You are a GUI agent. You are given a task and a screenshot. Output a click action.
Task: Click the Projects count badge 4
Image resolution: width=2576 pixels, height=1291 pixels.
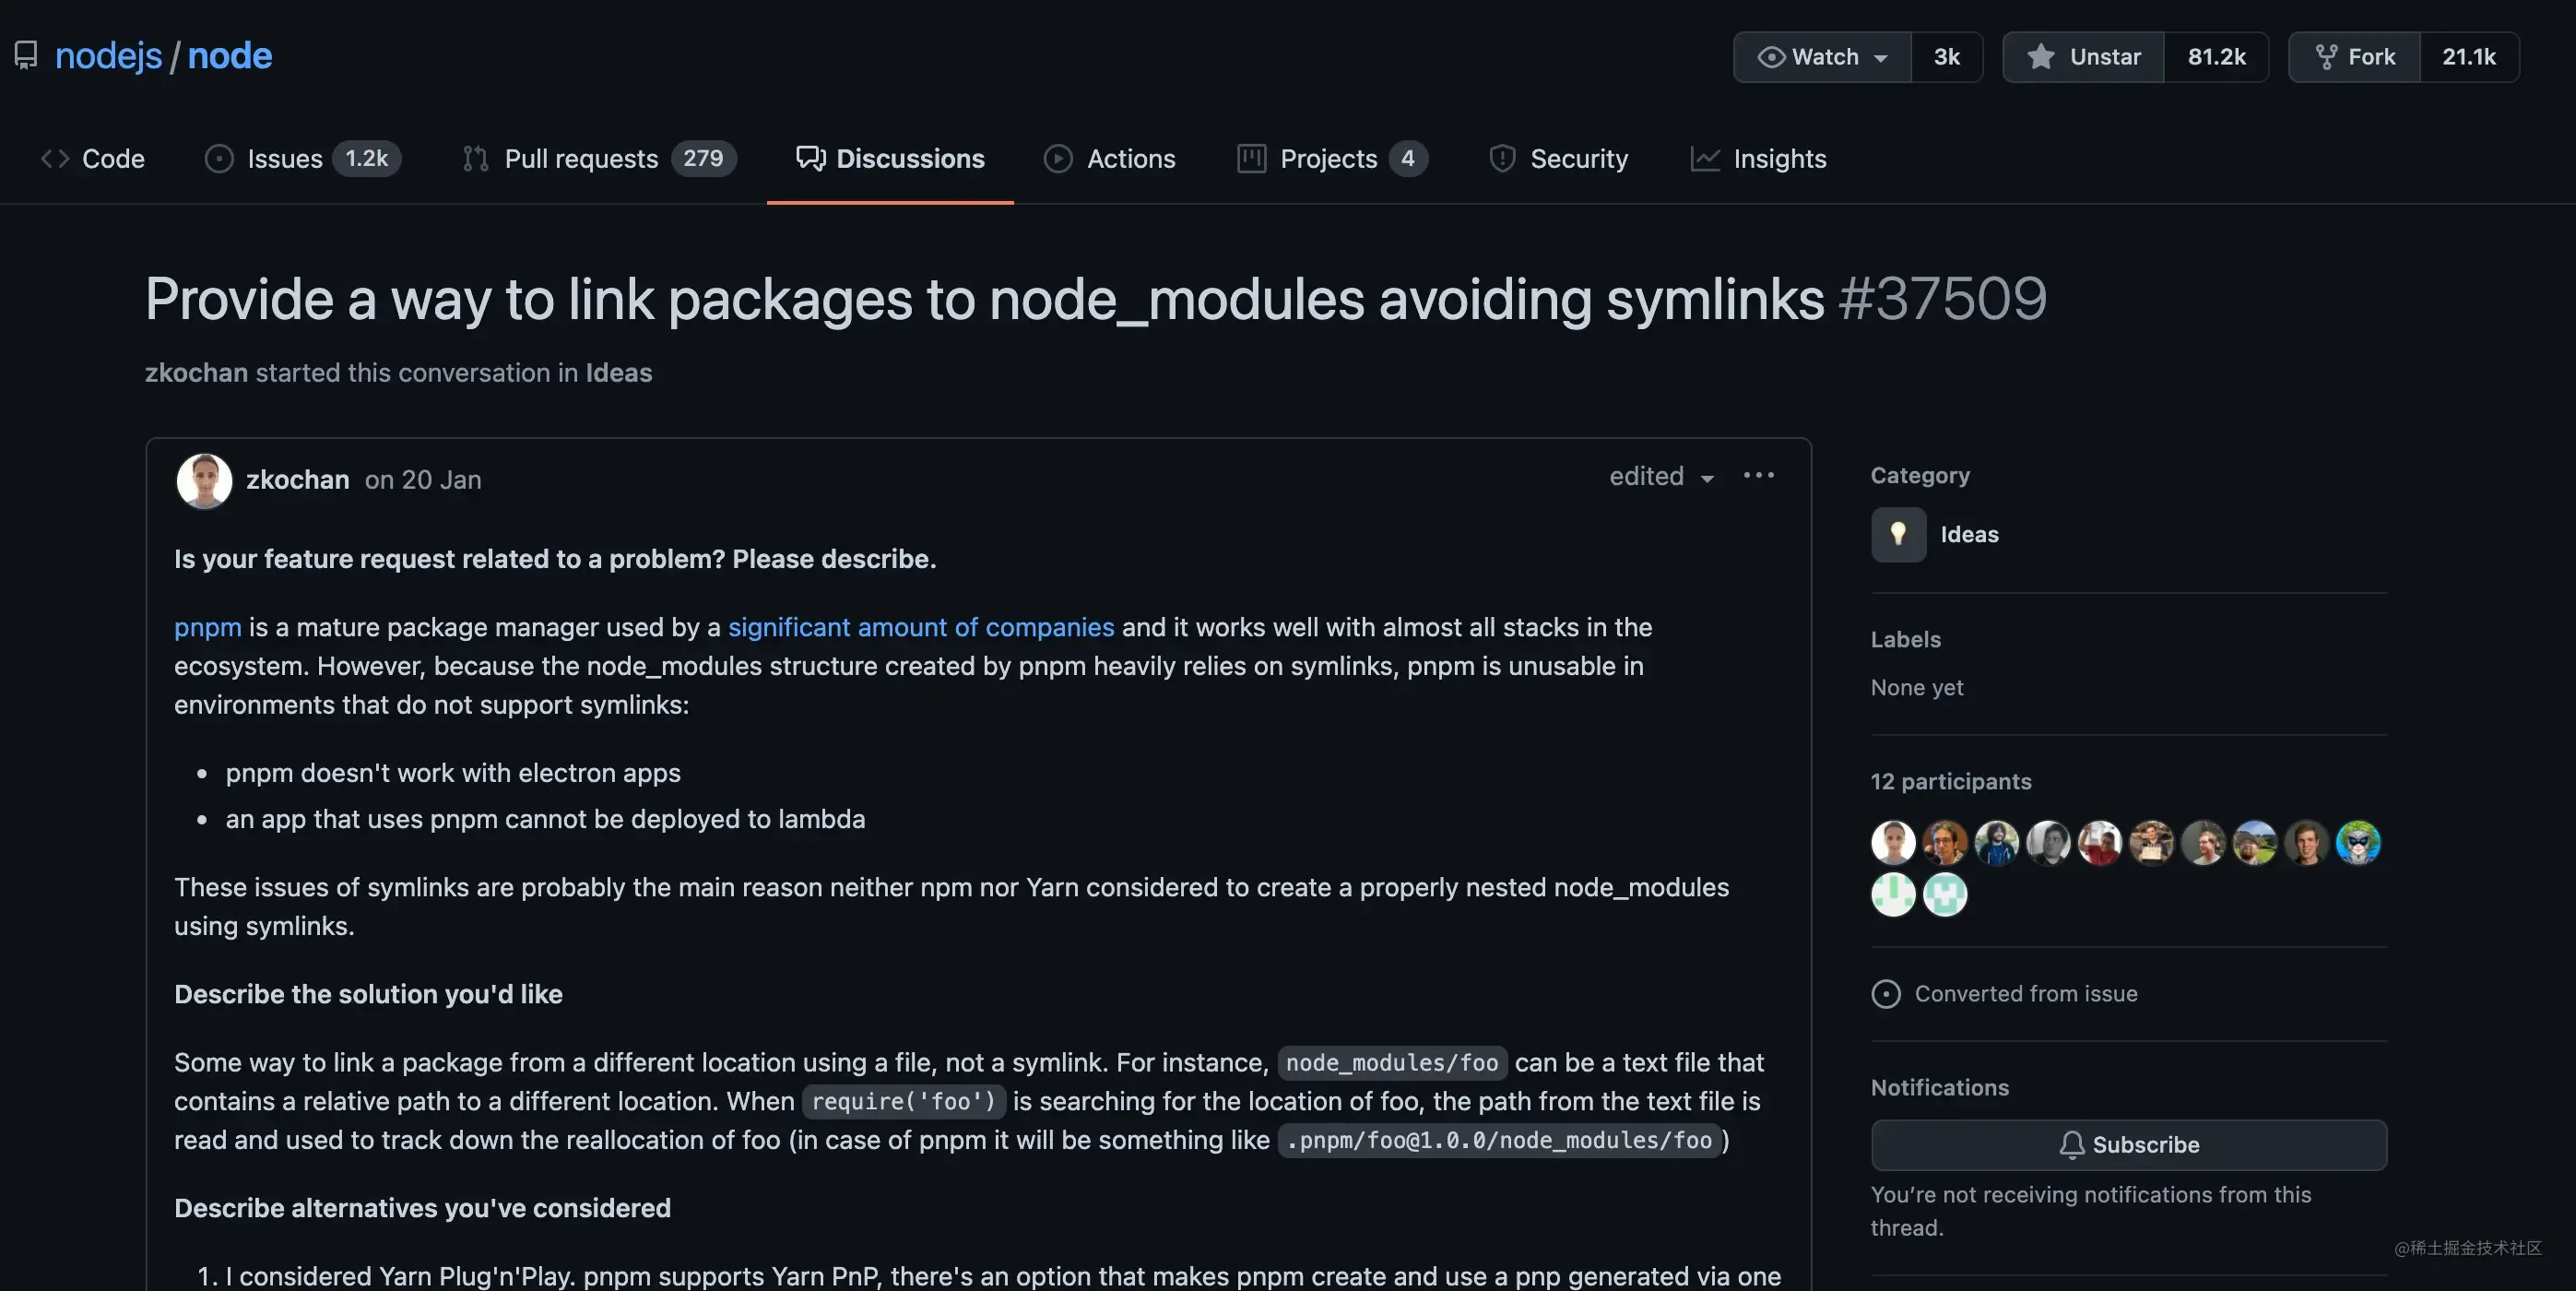[x=1408, y=158]
